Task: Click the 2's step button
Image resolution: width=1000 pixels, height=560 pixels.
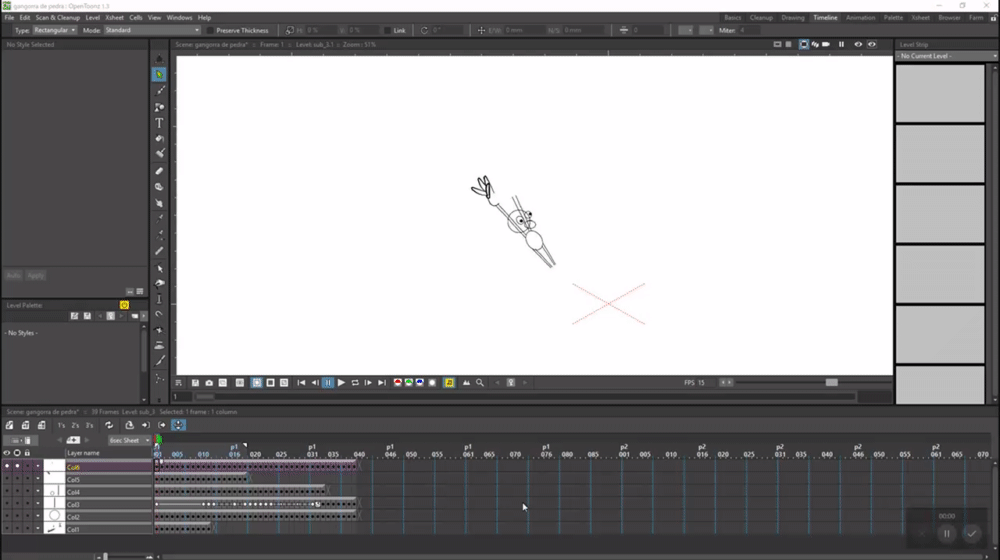Action: (75, 425)
